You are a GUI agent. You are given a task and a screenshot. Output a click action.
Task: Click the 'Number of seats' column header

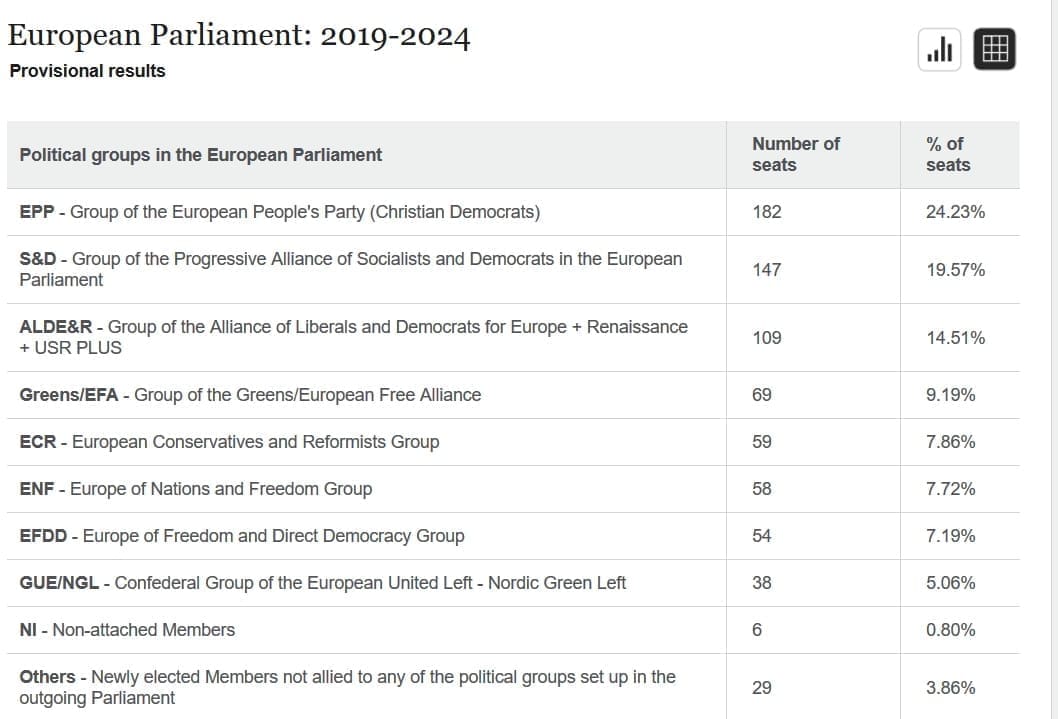click(x=795, y=154)
